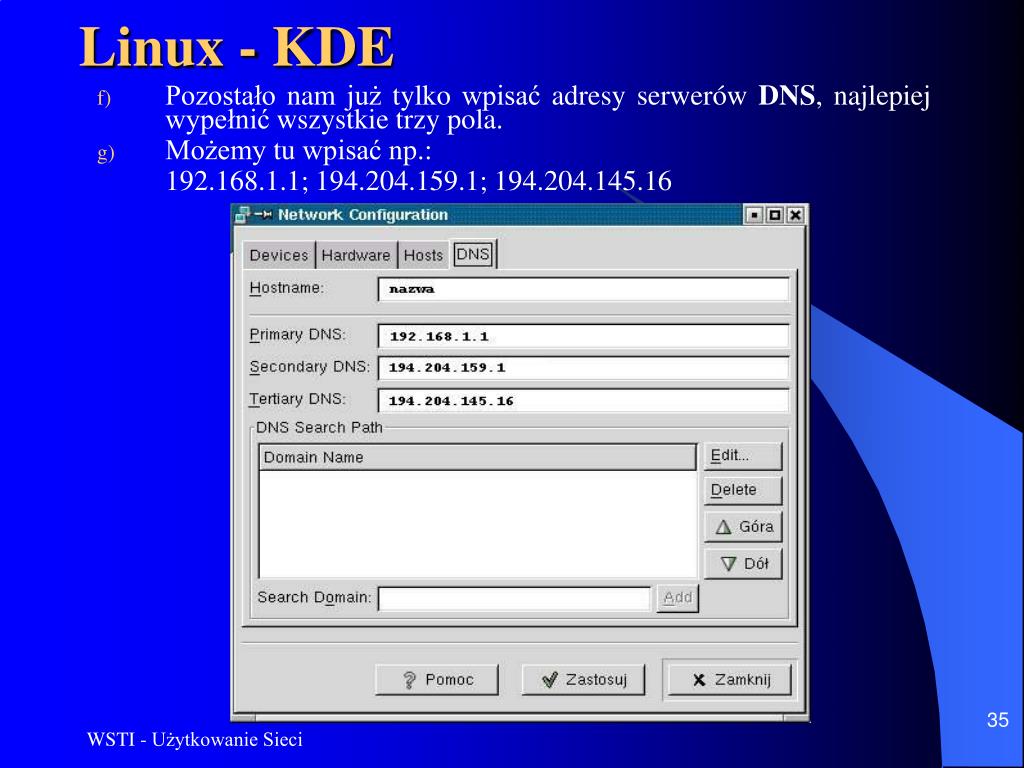Select the Hosts tab
The height and width of the screenshot is (768, 1024).
click(423, 255)
